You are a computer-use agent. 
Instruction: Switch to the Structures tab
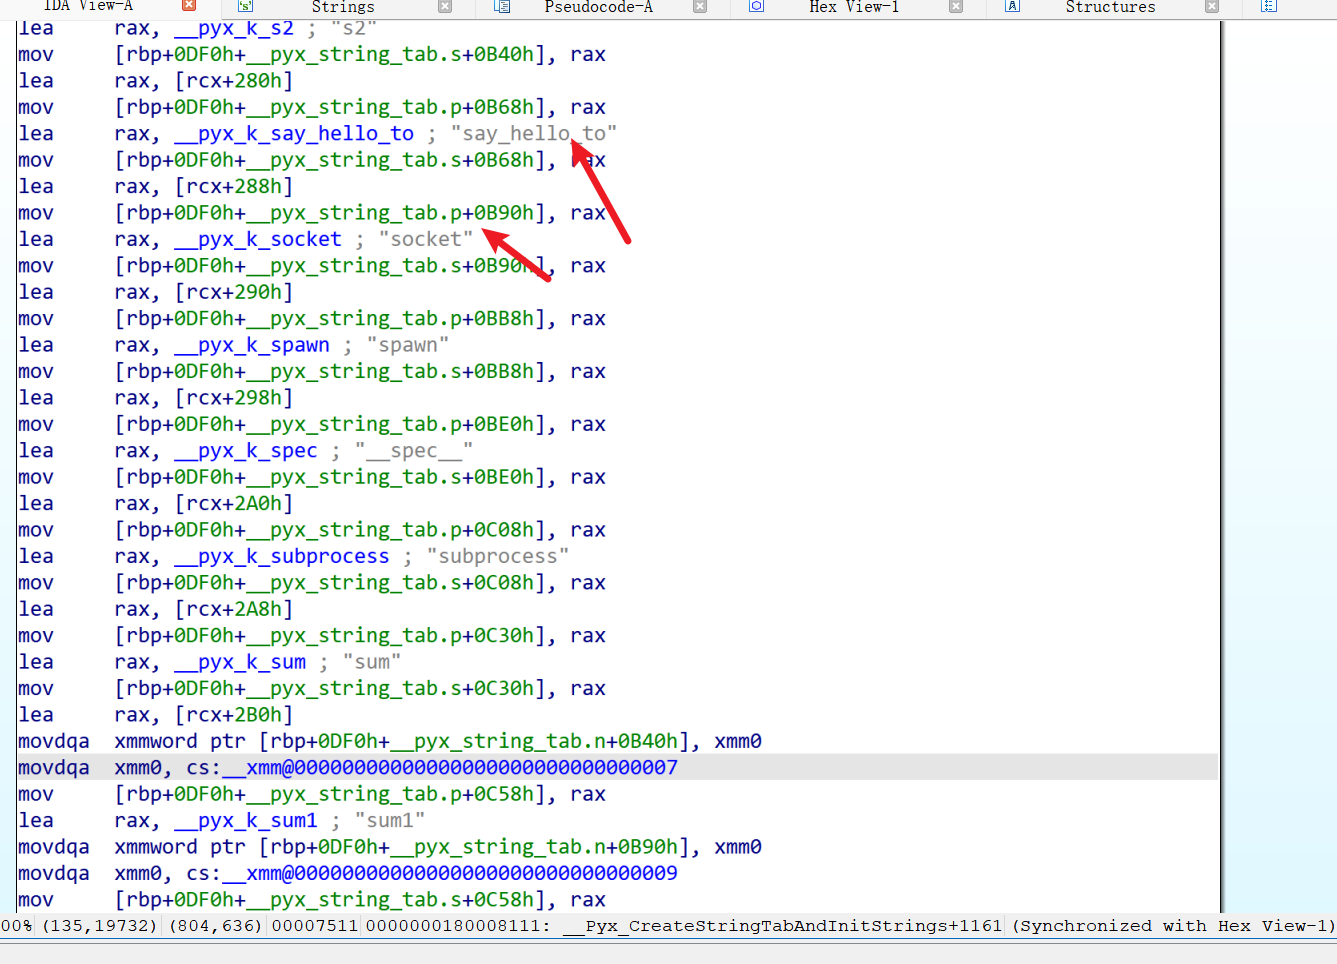[x=1110, y=6]
